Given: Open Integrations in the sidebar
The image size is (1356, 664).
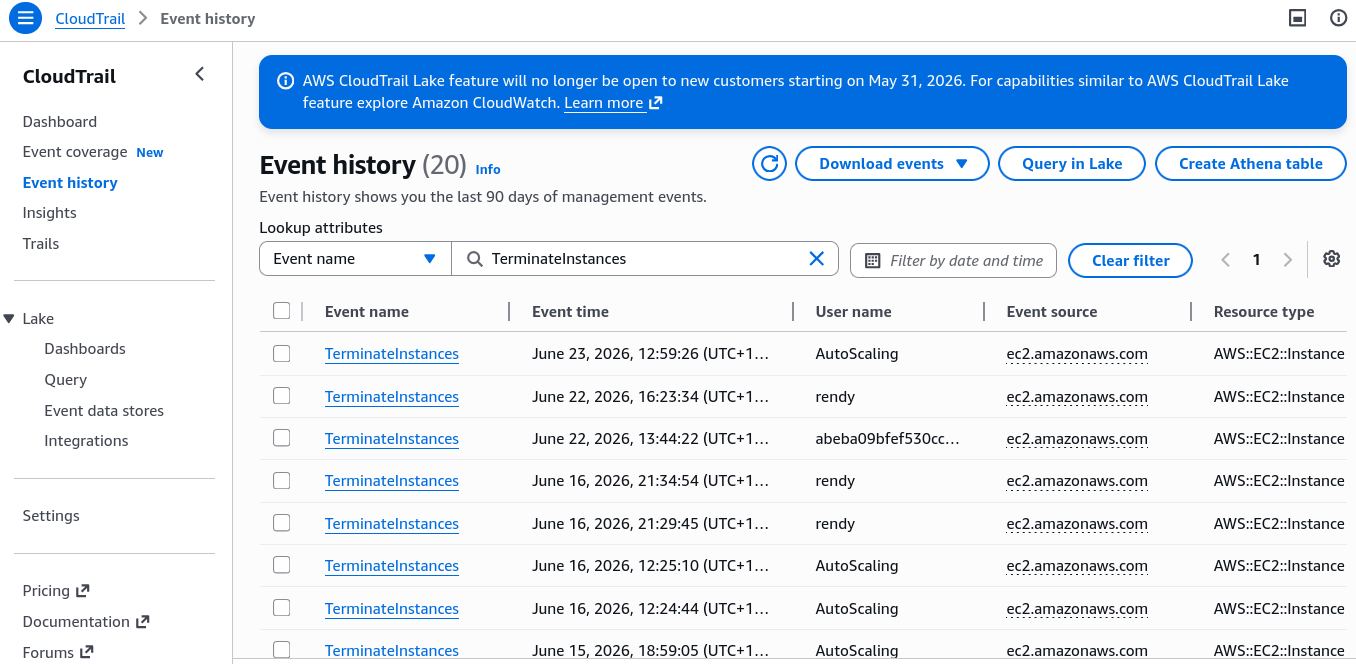Looking at the screenshot, I should [x=86, y=441].
